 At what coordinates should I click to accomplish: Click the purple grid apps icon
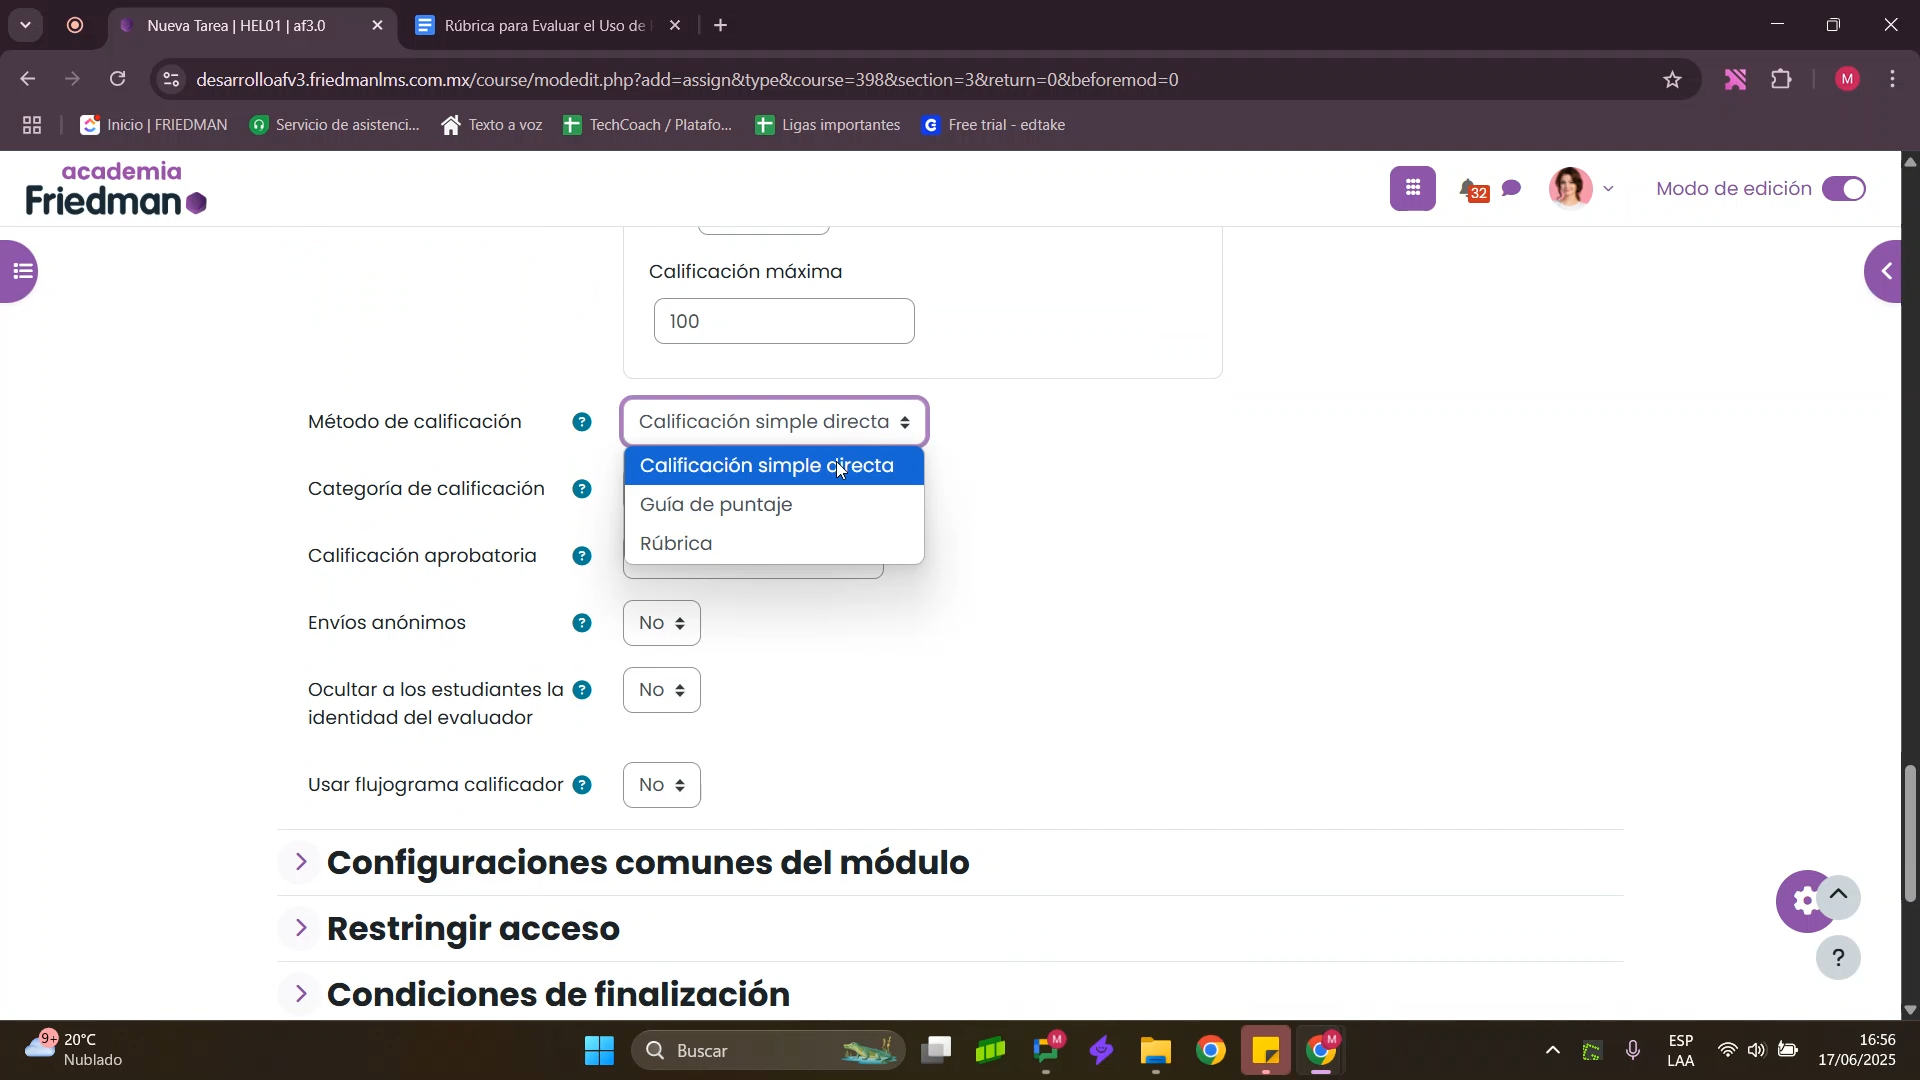point(1413,189)
